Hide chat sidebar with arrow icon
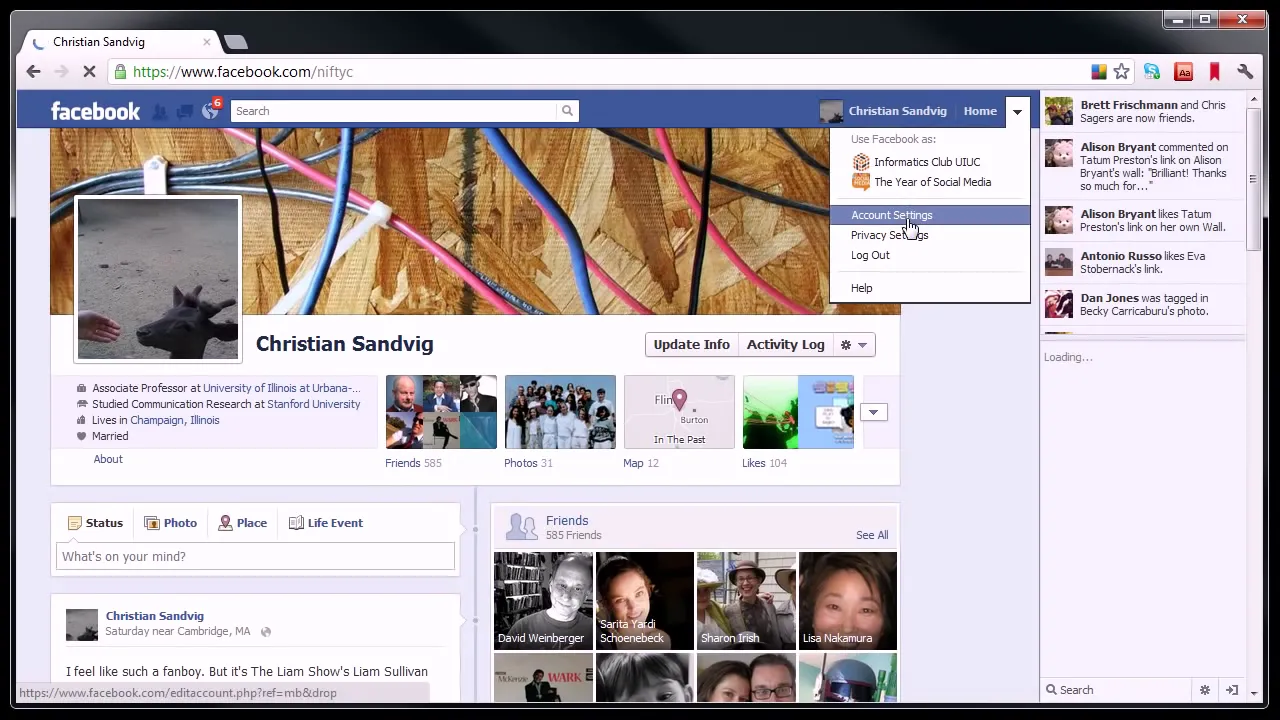1280x720 pixels. click(1232, 690)
